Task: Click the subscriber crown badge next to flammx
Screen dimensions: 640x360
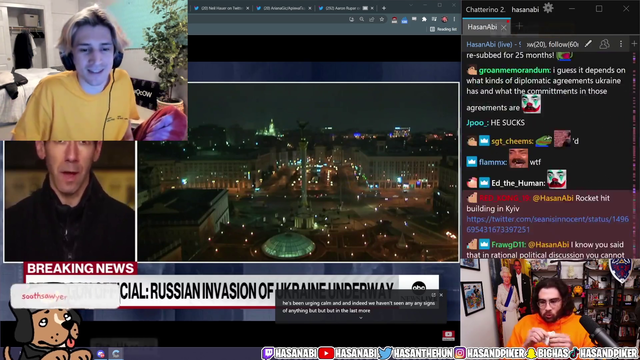Action: pyautogui.click(x=471, y=162)
